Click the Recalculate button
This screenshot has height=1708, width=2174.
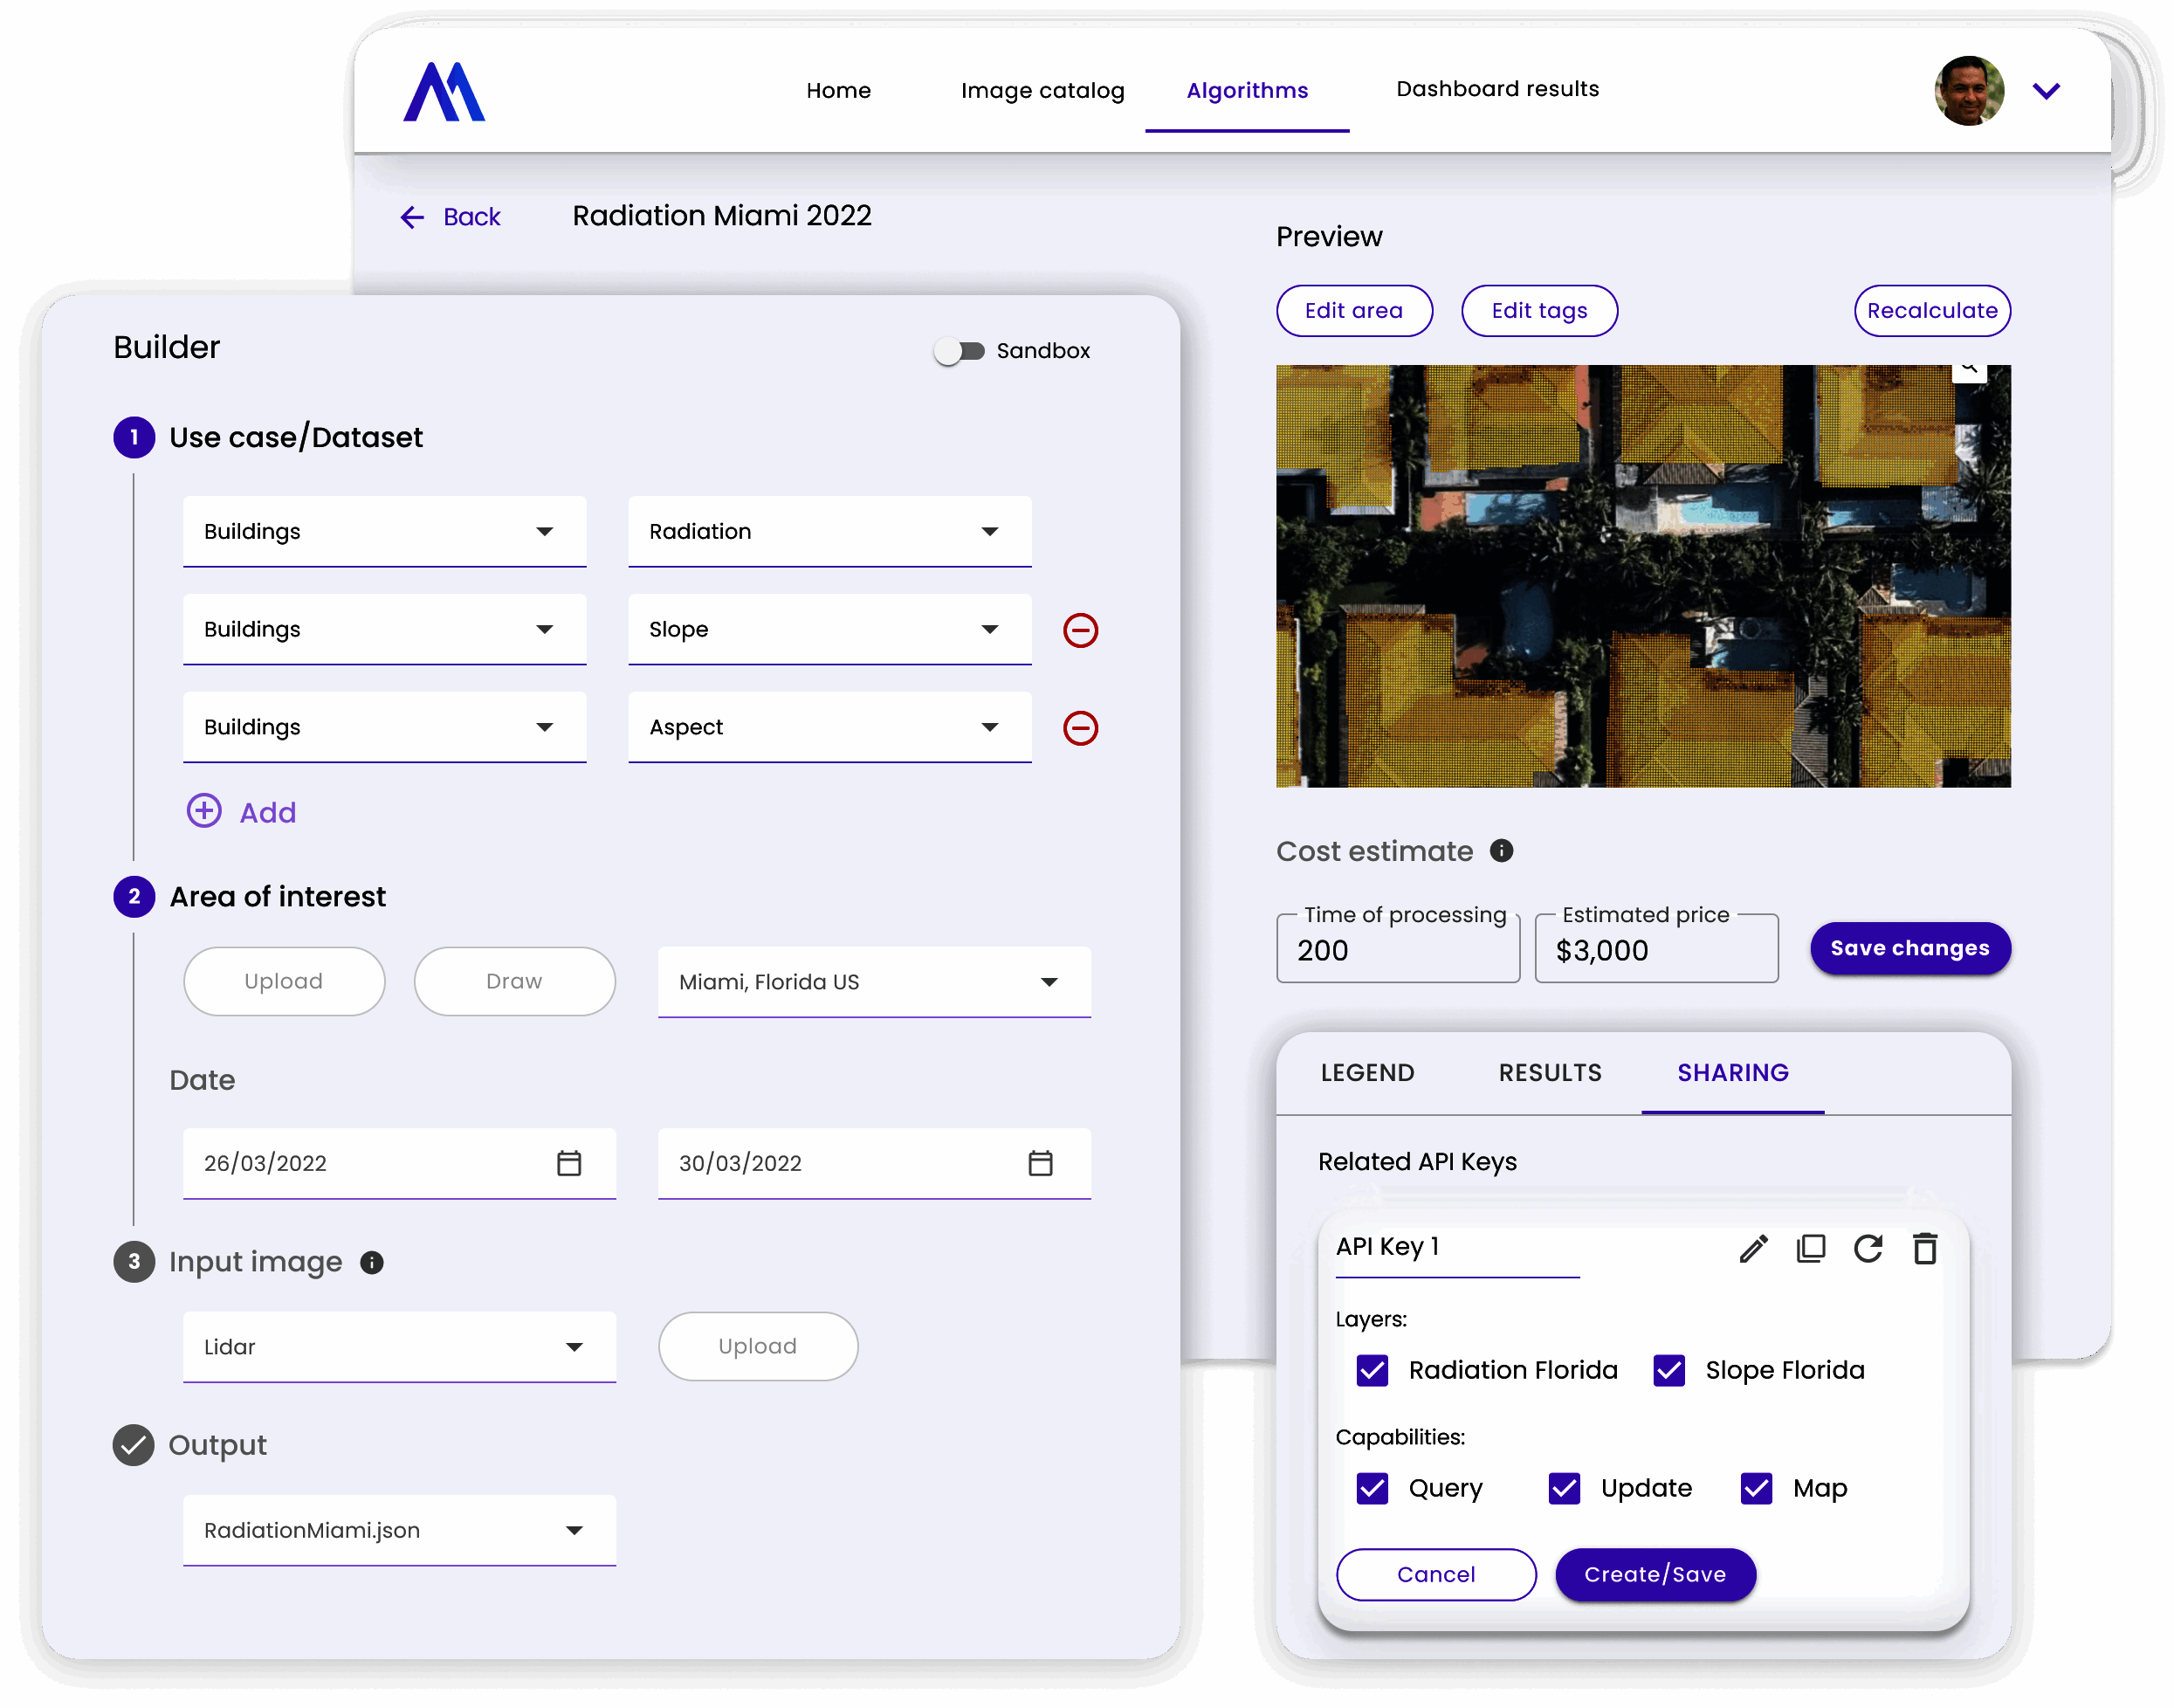[x=1932, y=311]
